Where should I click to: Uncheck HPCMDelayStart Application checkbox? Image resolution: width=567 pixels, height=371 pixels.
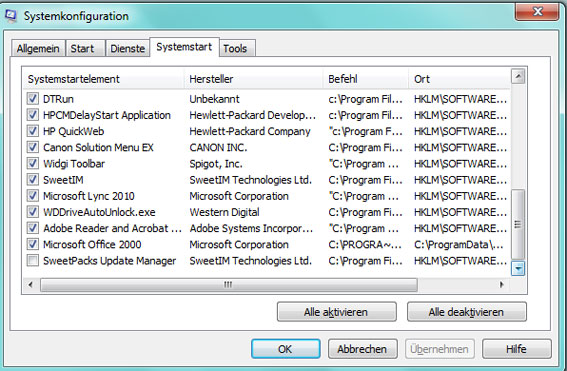[33, 115]
